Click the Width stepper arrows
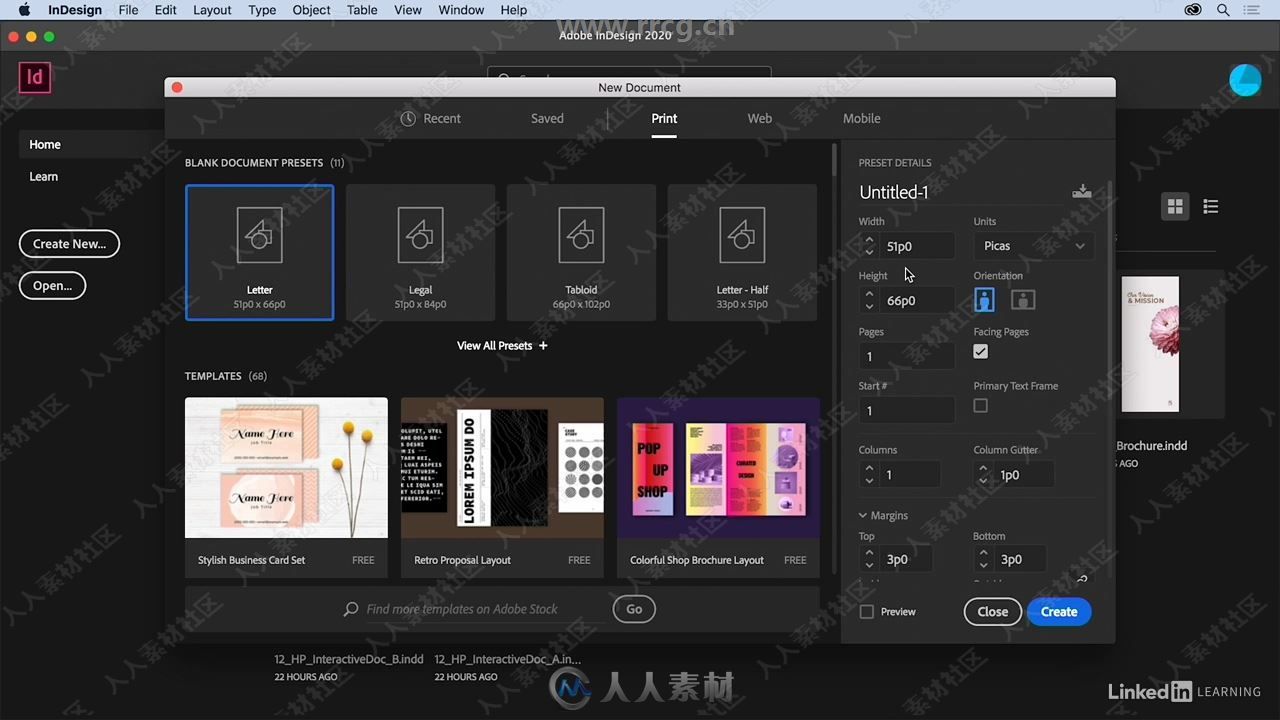Viewport: 1280px width, 720px height. (x=869, y=246)
